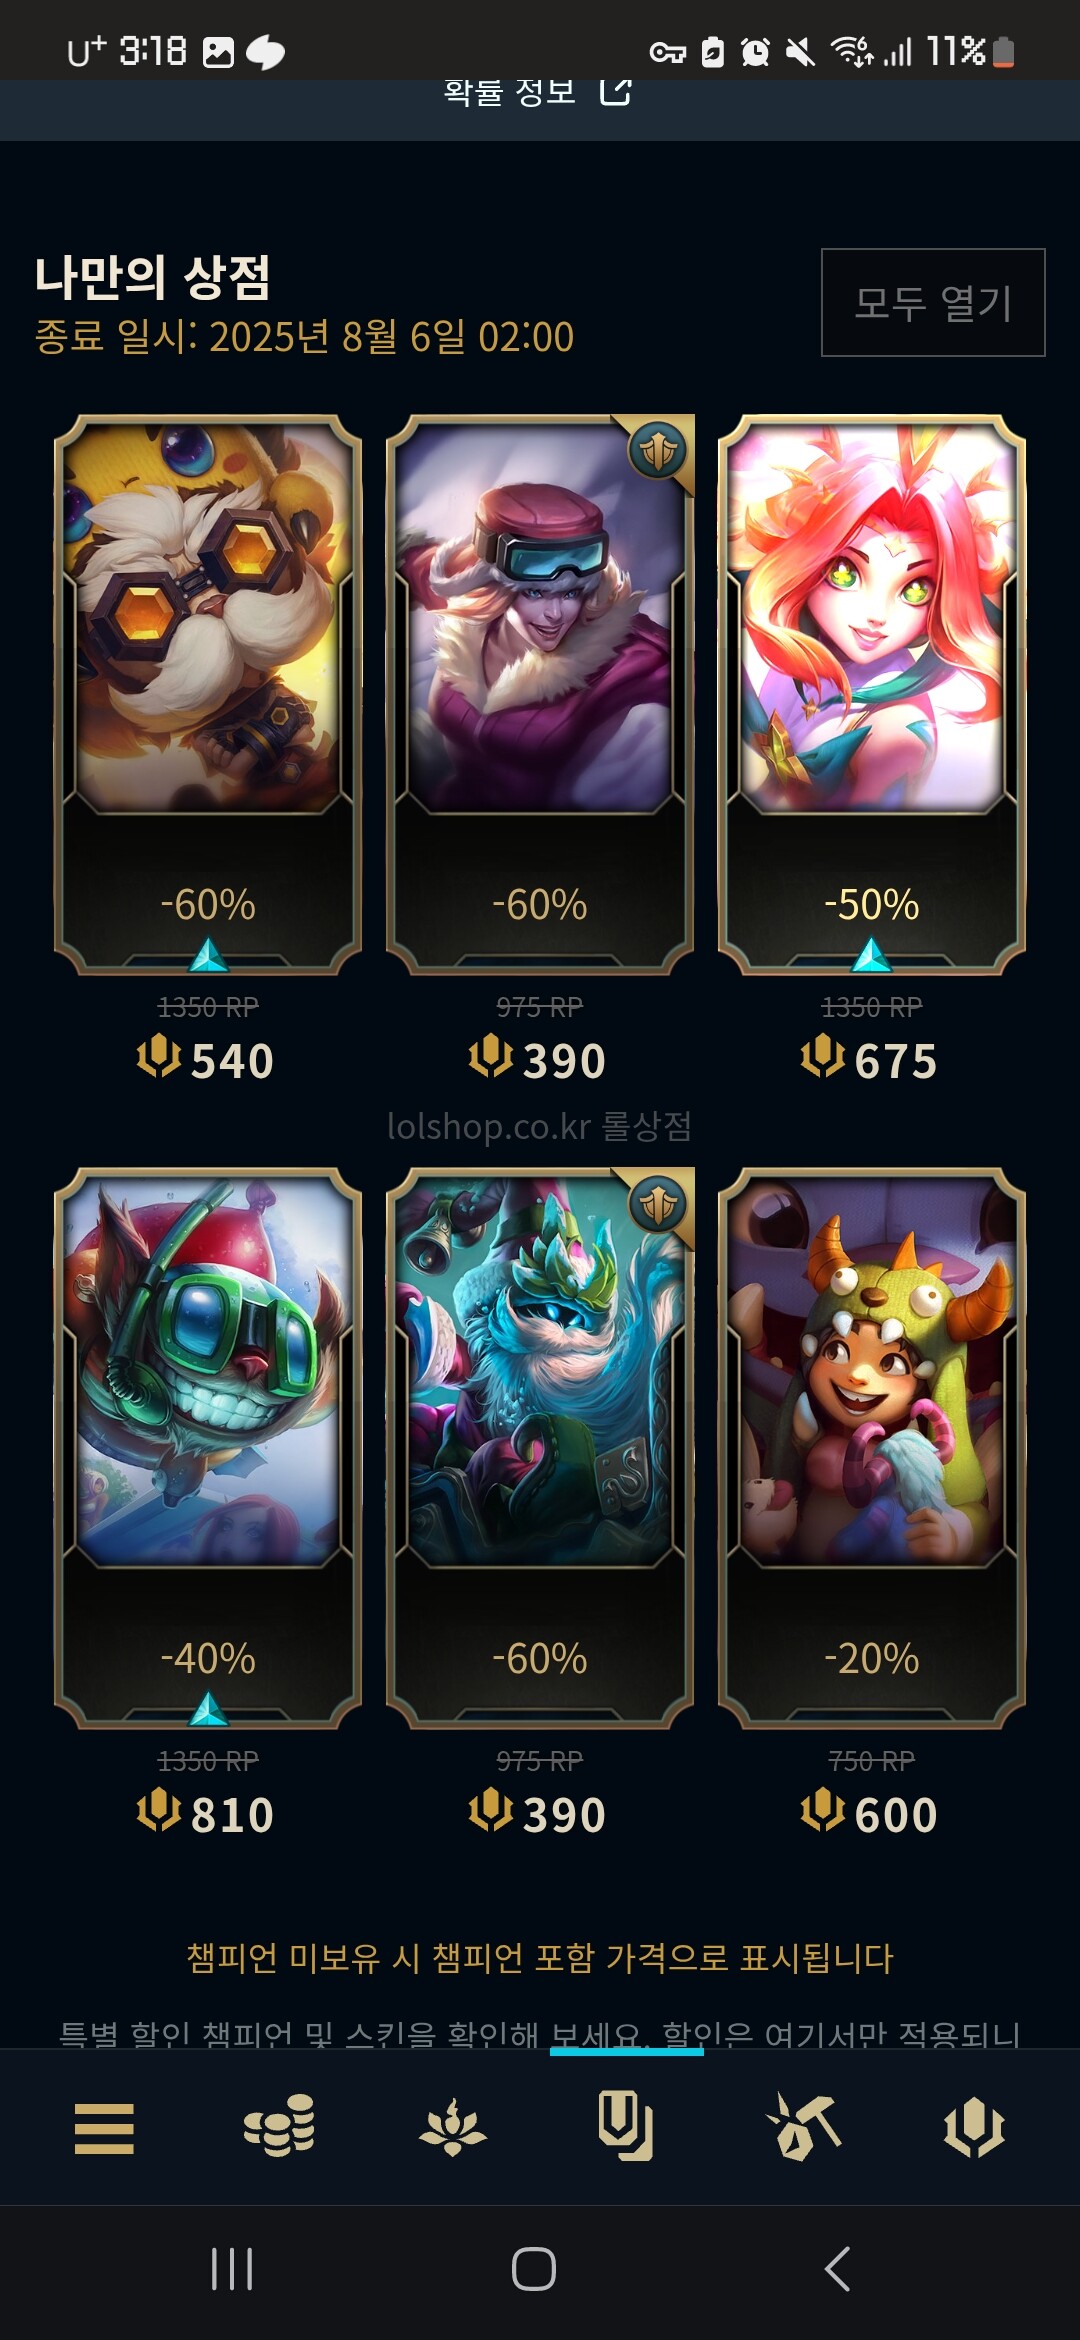Tap the Android home navigation button
Screen dimensions: 1080x2340
[x=534, y=2269]
